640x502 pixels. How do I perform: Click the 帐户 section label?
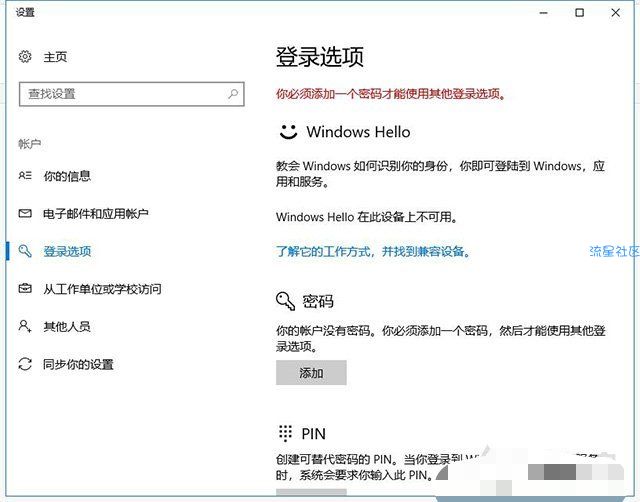point(29,144)
